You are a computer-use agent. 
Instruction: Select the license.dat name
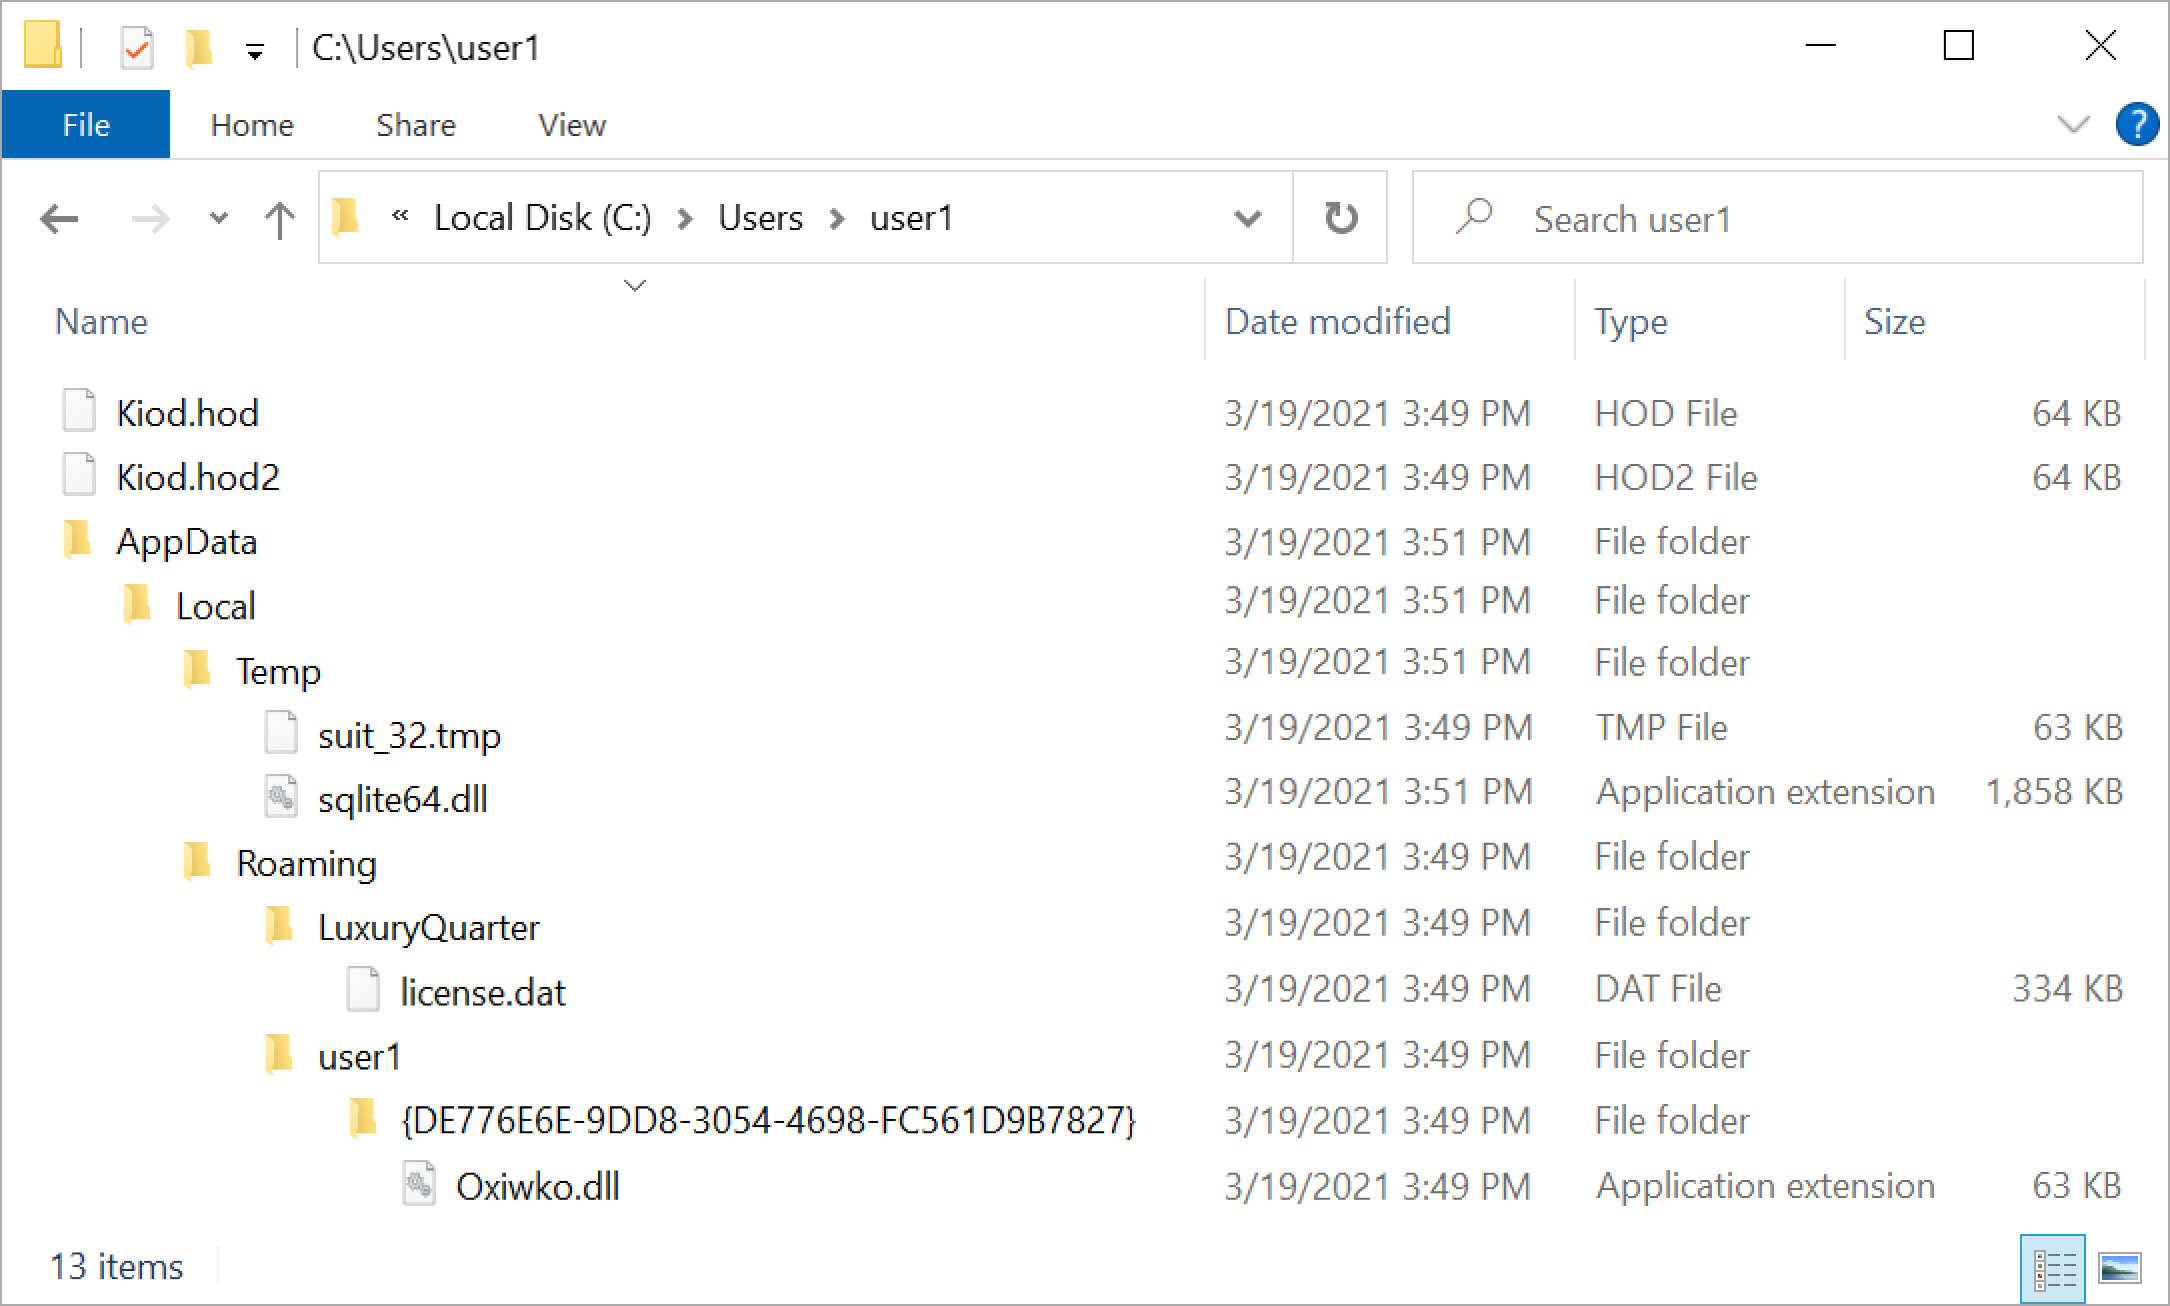(483, 992)
